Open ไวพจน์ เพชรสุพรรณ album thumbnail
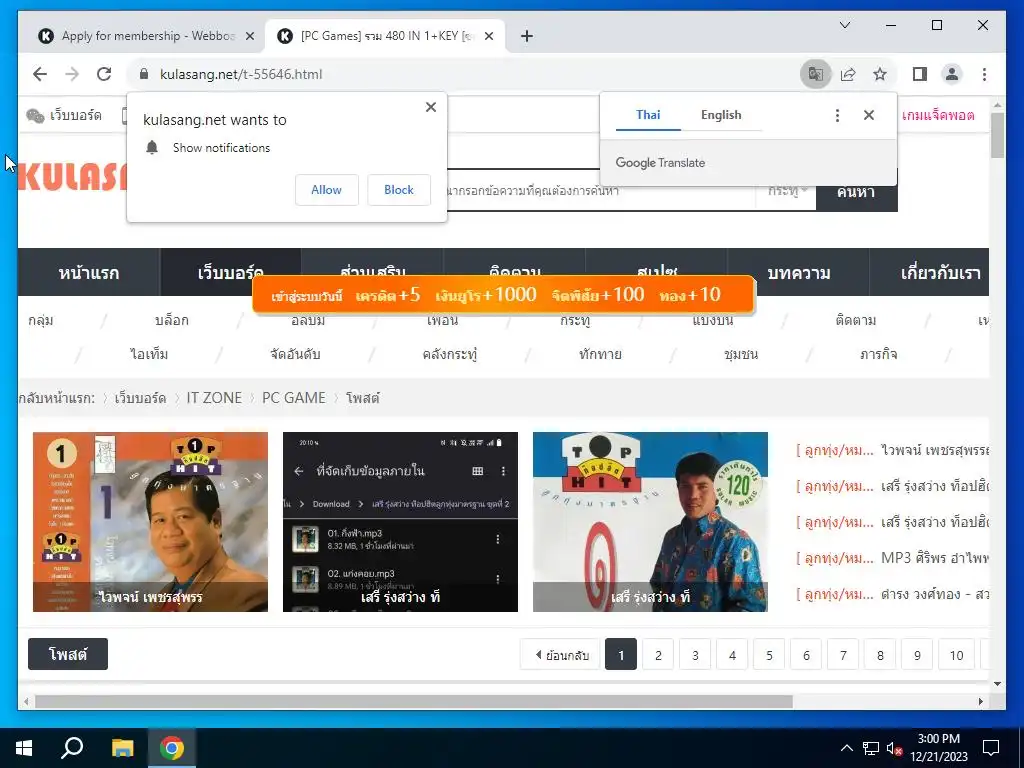This screenshot has height=768, width=1024. coord(150,522)
